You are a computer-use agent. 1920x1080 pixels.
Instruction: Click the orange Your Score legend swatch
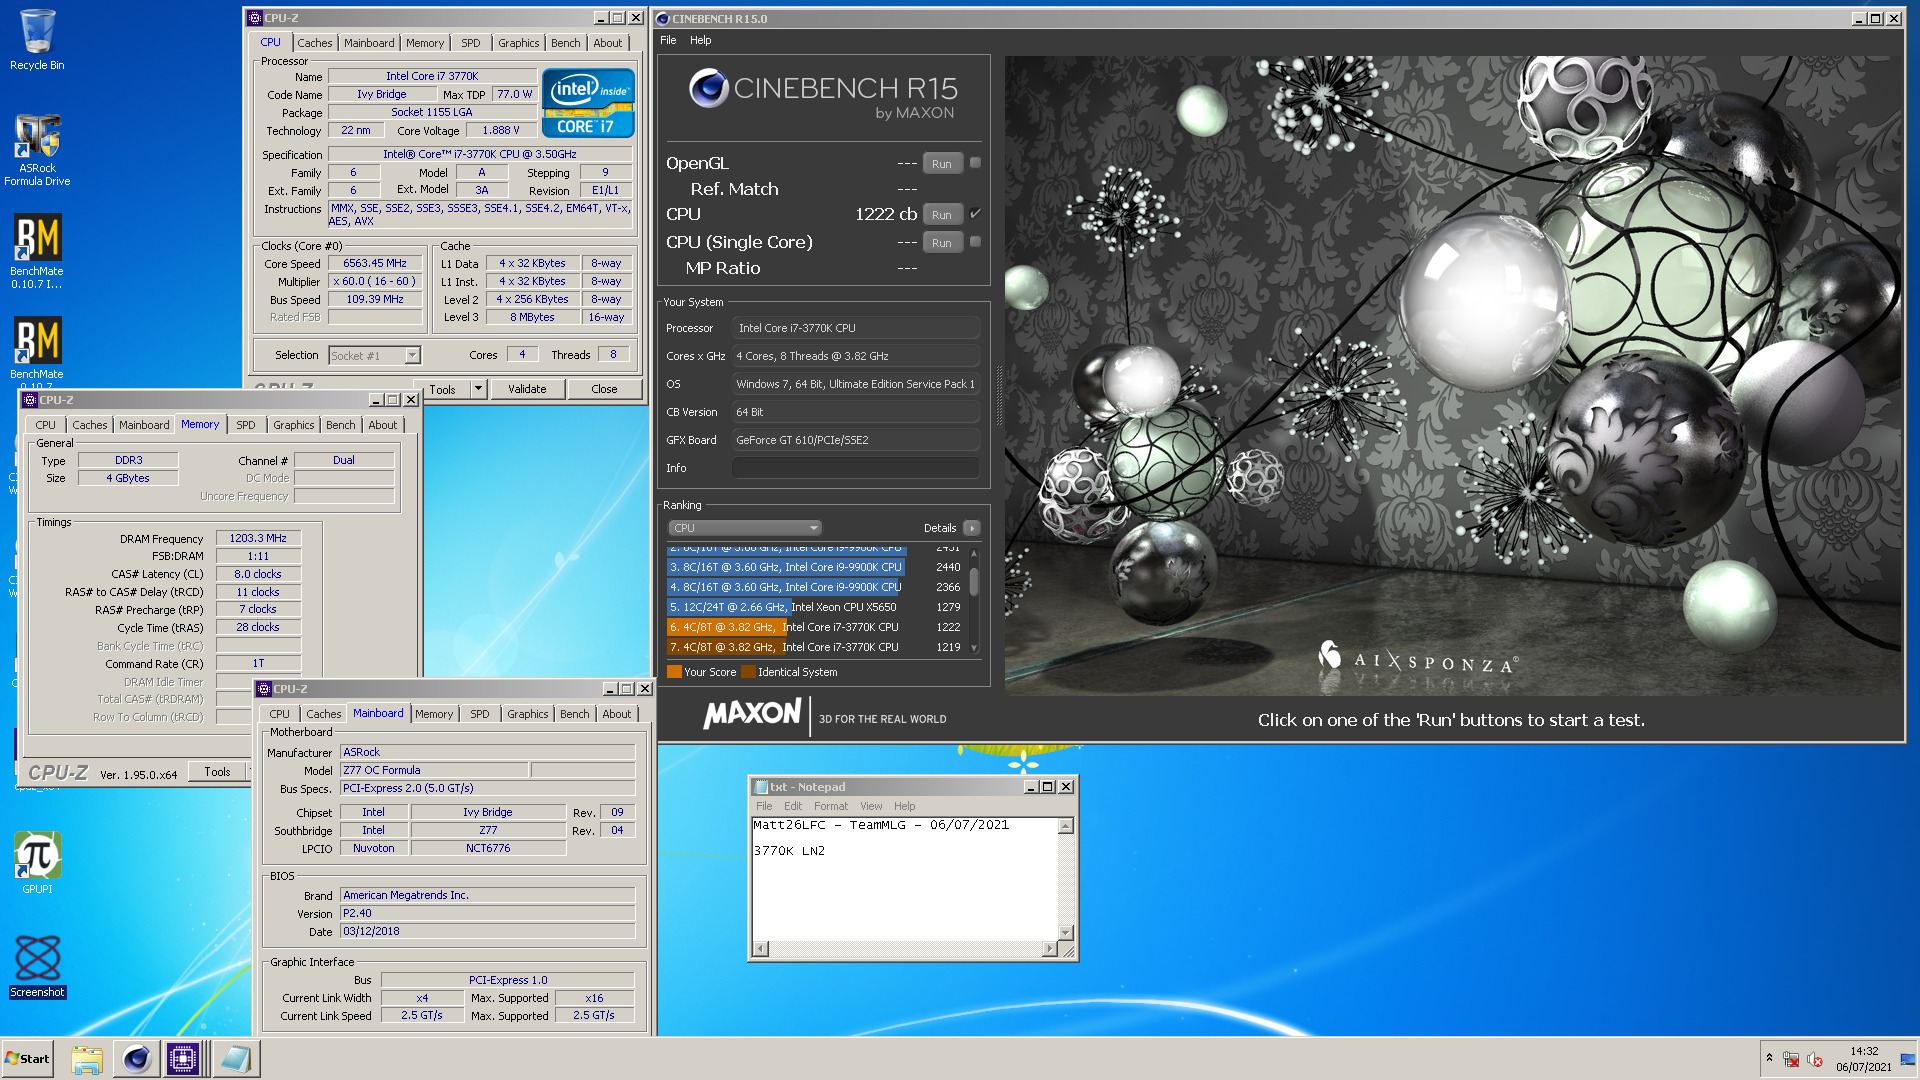(674, 672)
